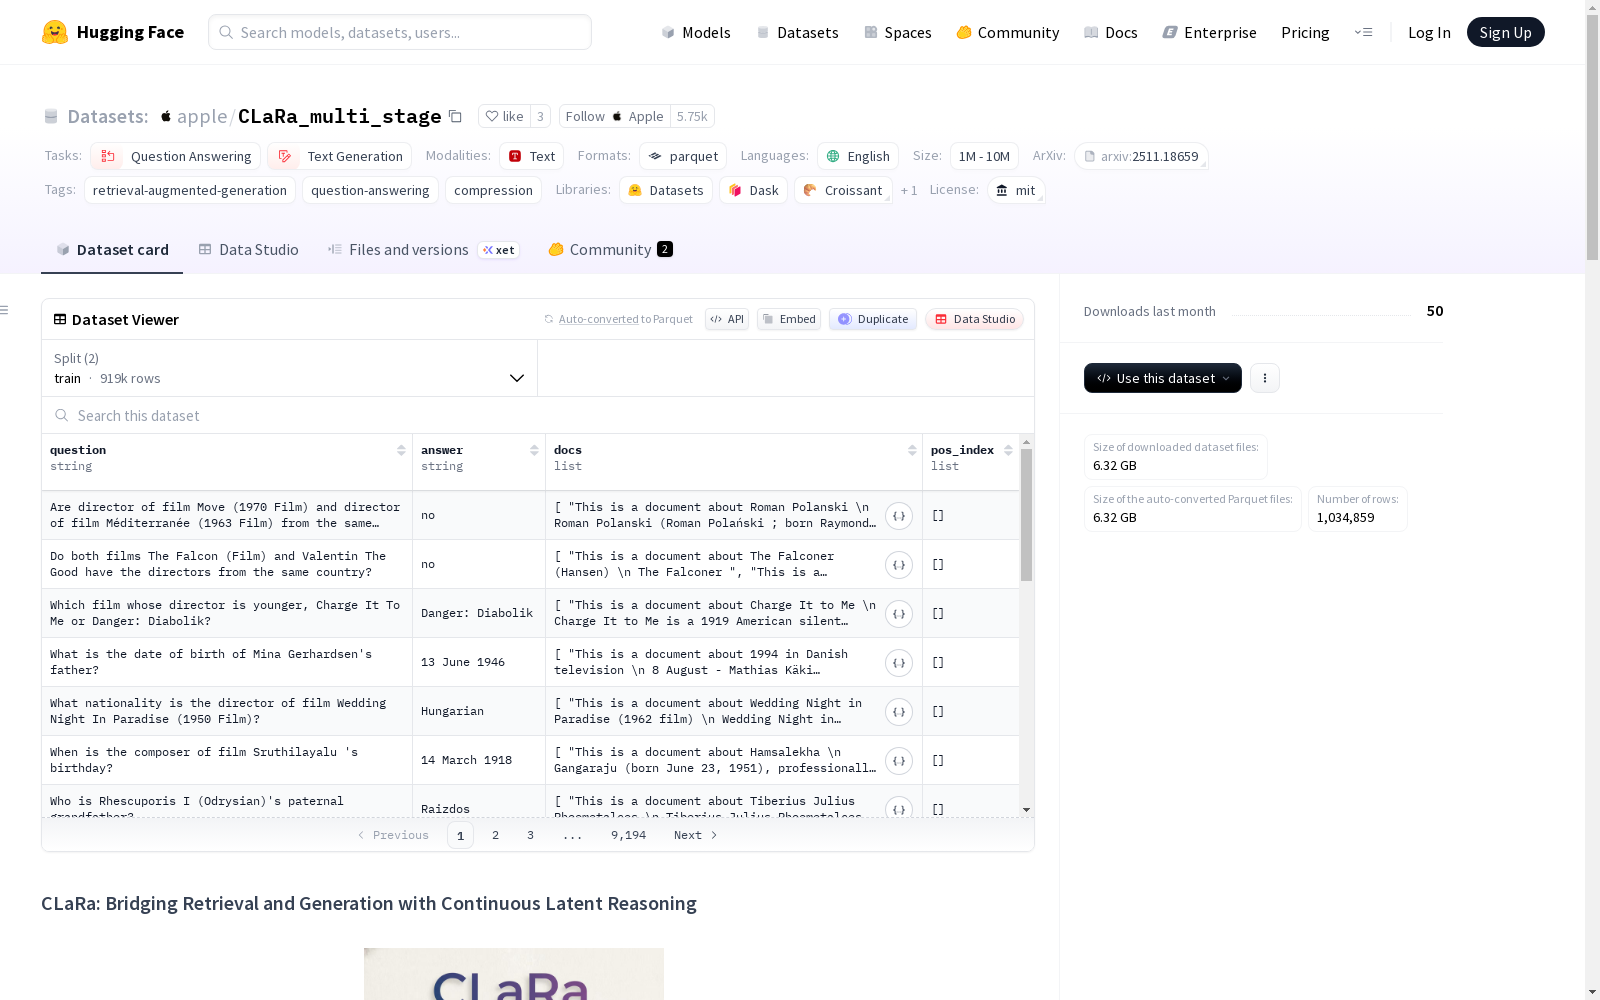Click the 1M - 10M size tag
This screenshot has height=1000, width=1600.
[x=984, y=156]
